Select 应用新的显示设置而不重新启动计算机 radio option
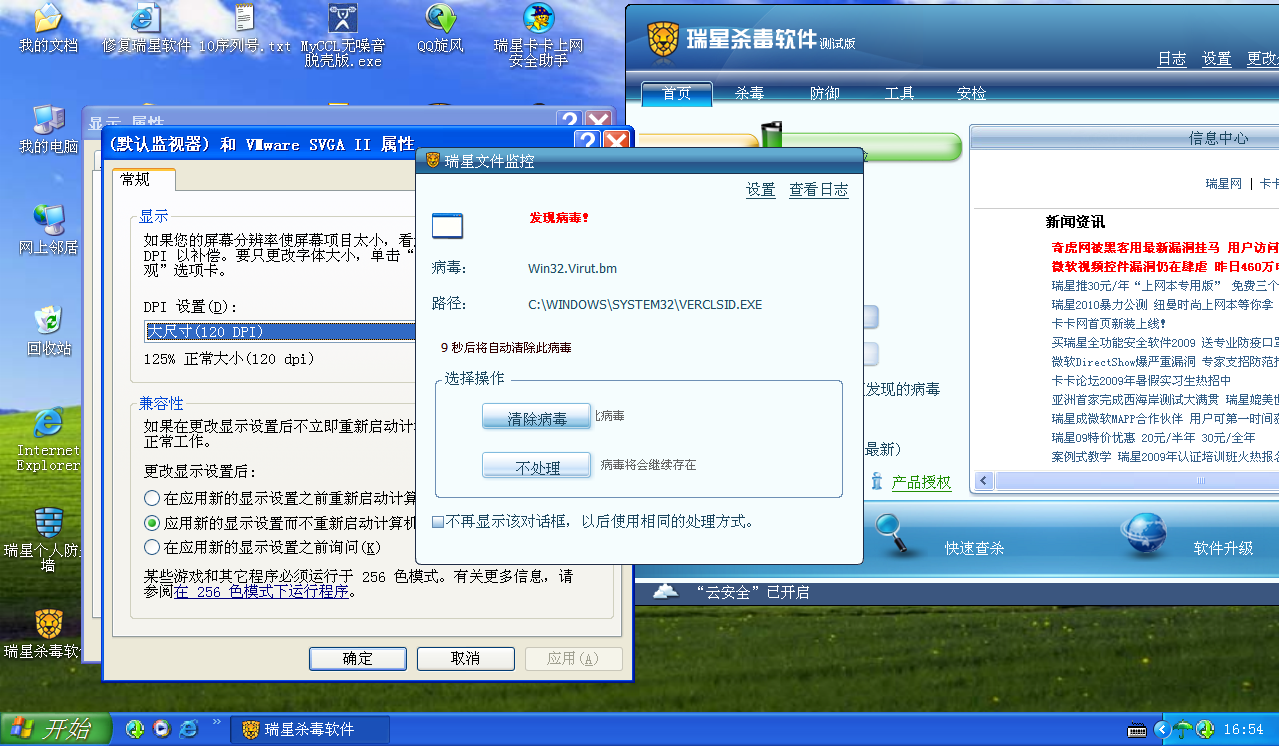 (152, 523)
